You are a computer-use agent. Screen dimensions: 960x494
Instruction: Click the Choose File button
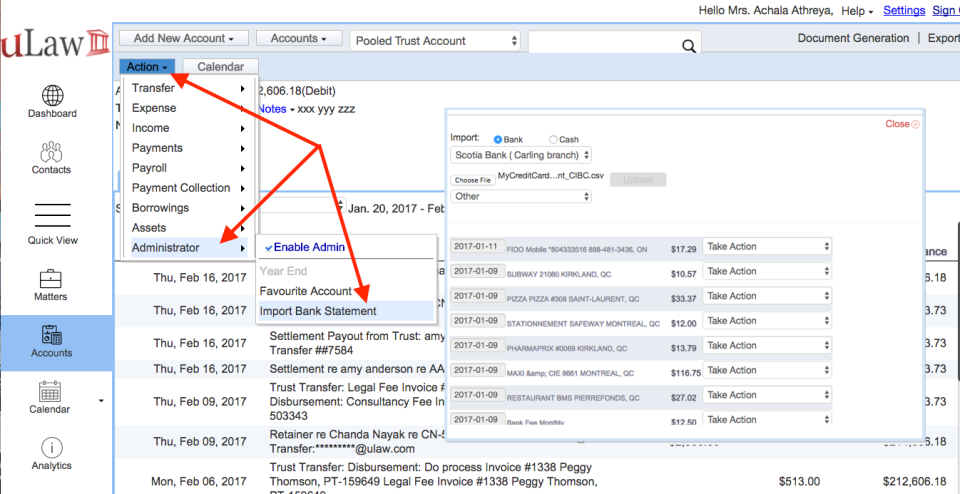pyautogui.click(x=473, y=180)
